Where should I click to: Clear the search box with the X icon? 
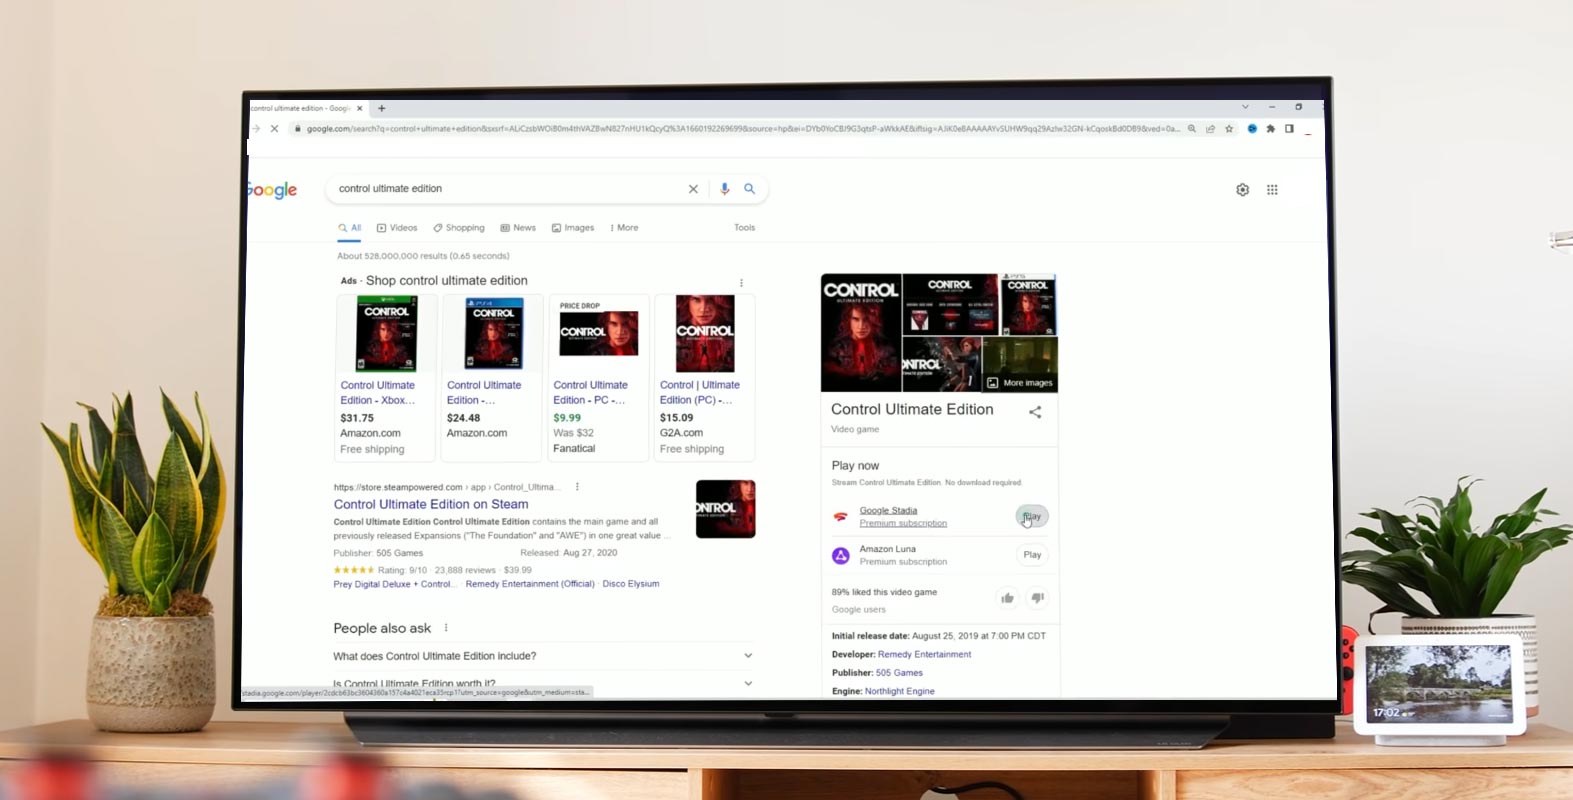693,189
